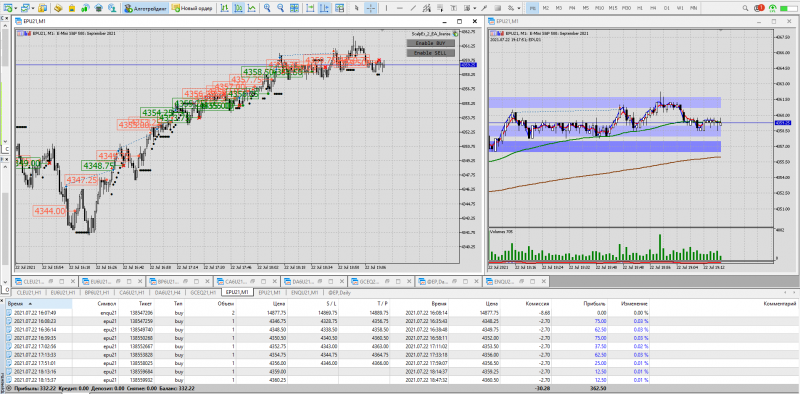Select the D1 timeframe
The height and width of the screenshot is (394, 800).
666,8
